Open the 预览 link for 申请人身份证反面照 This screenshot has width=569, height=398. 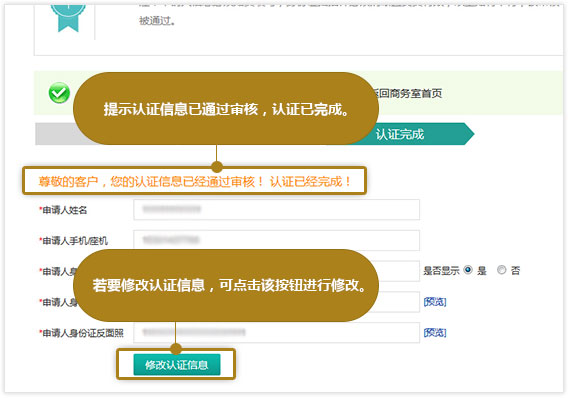[x=435, y=332]
